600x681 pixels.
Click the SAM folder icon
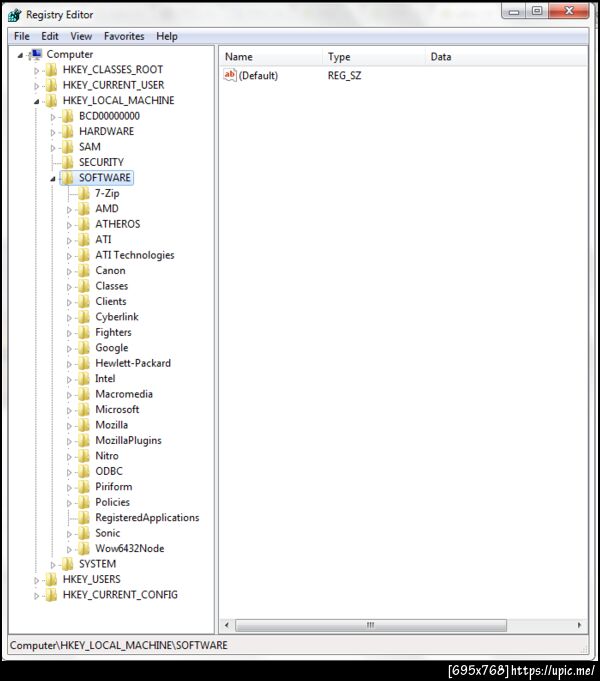point(67,147)
